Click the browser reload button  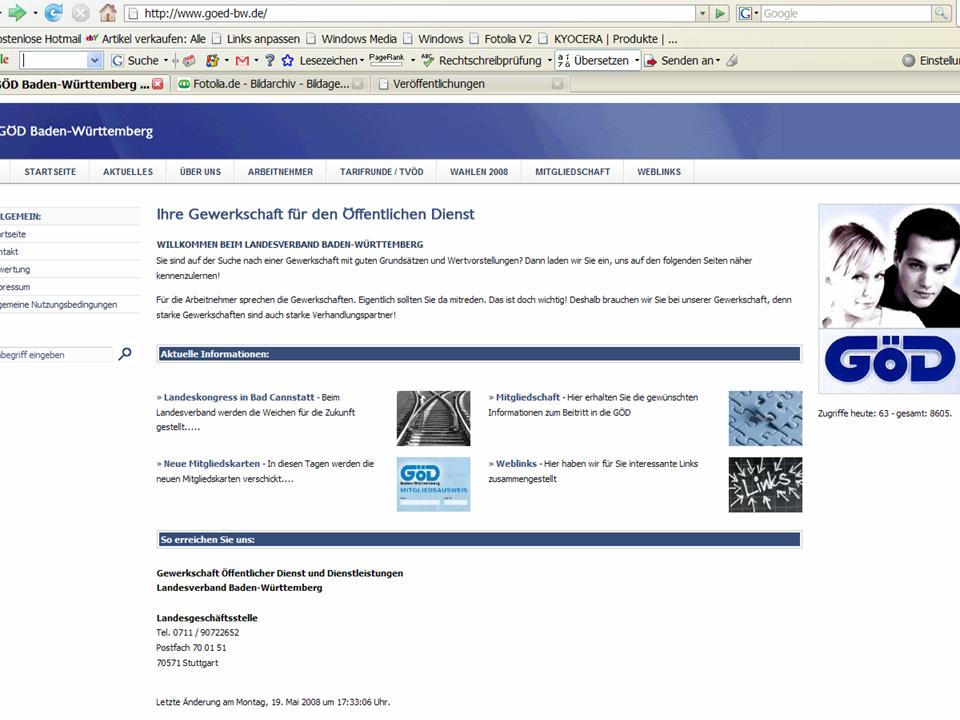pos(54,13)
